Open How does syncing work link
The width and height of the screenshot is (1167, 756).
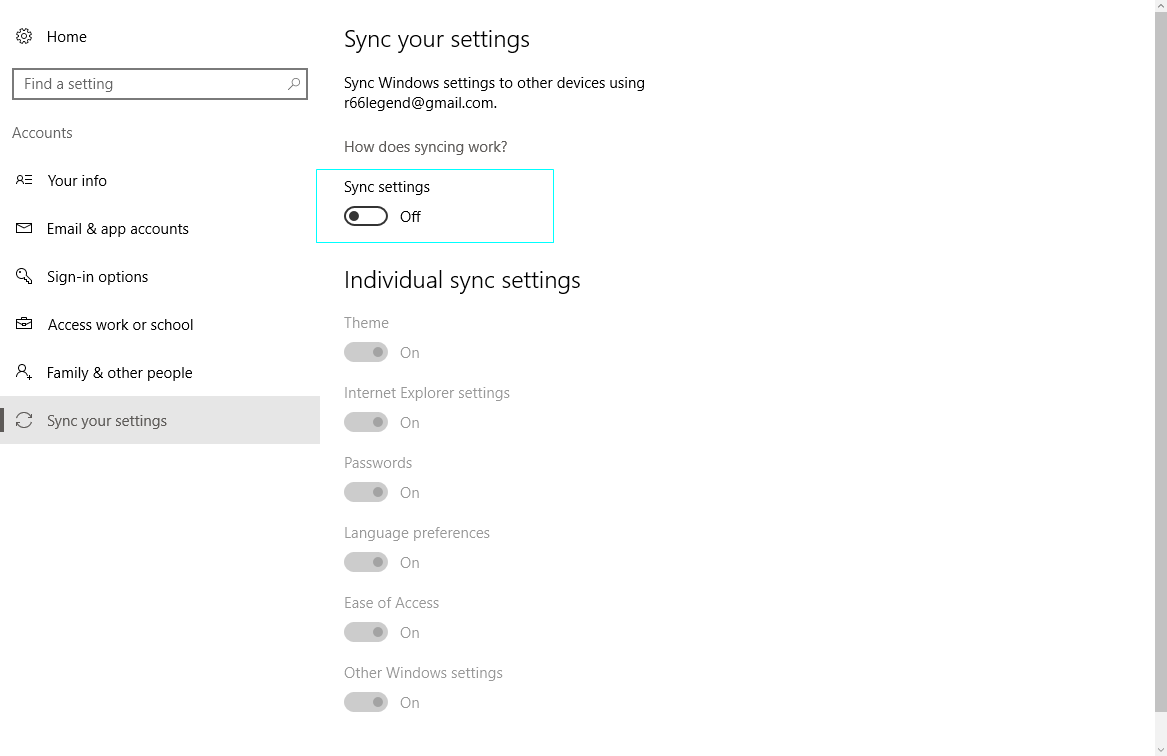tap(426, 147)
